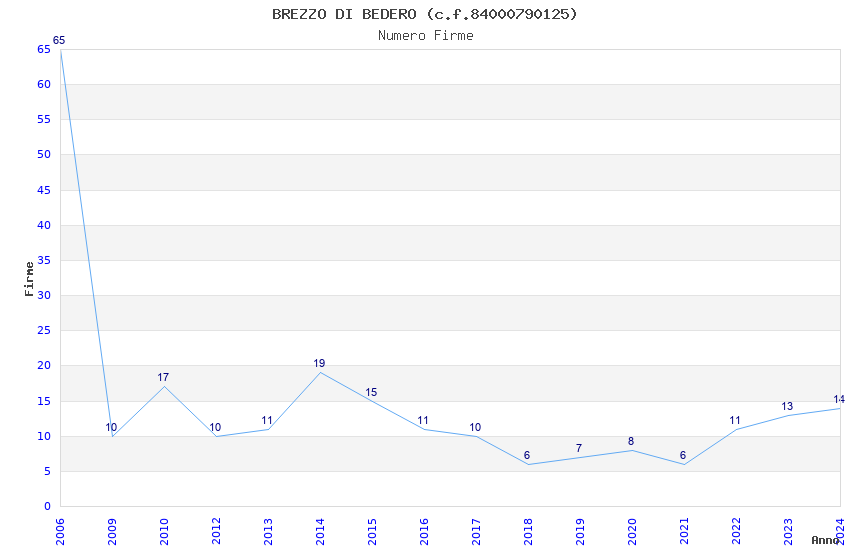Select the data label 11 for year 2022
Screen dimensions: 850x550
pos(735,420)
